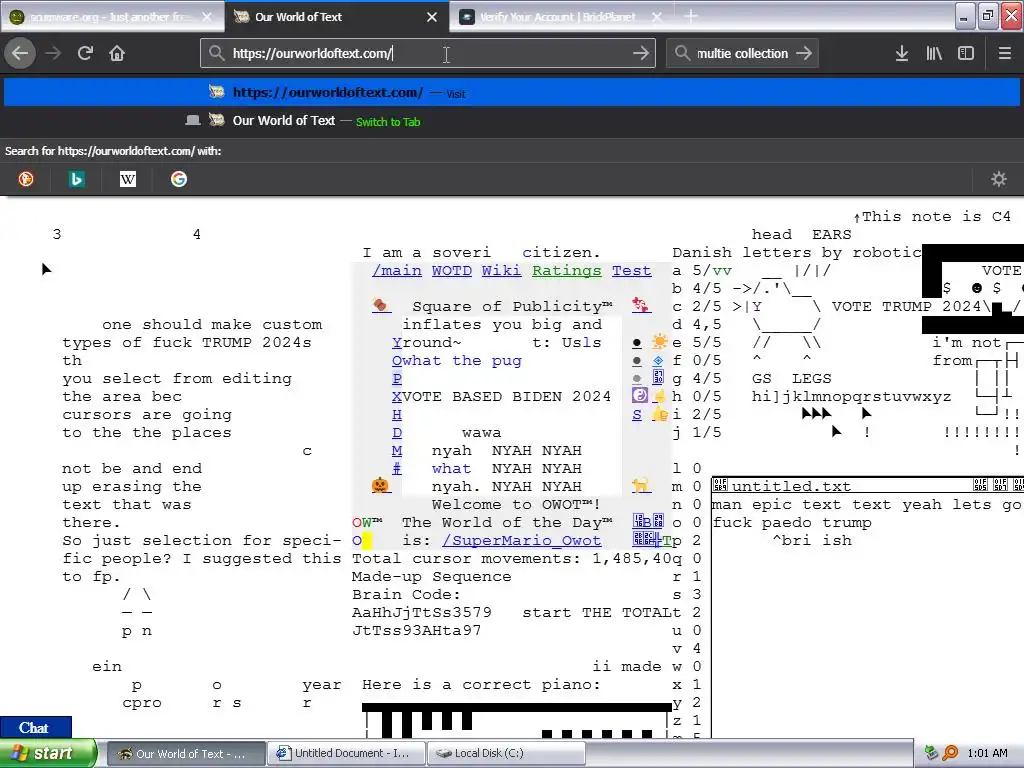
Task: Click the '#' link
Action: click(397, 468)
